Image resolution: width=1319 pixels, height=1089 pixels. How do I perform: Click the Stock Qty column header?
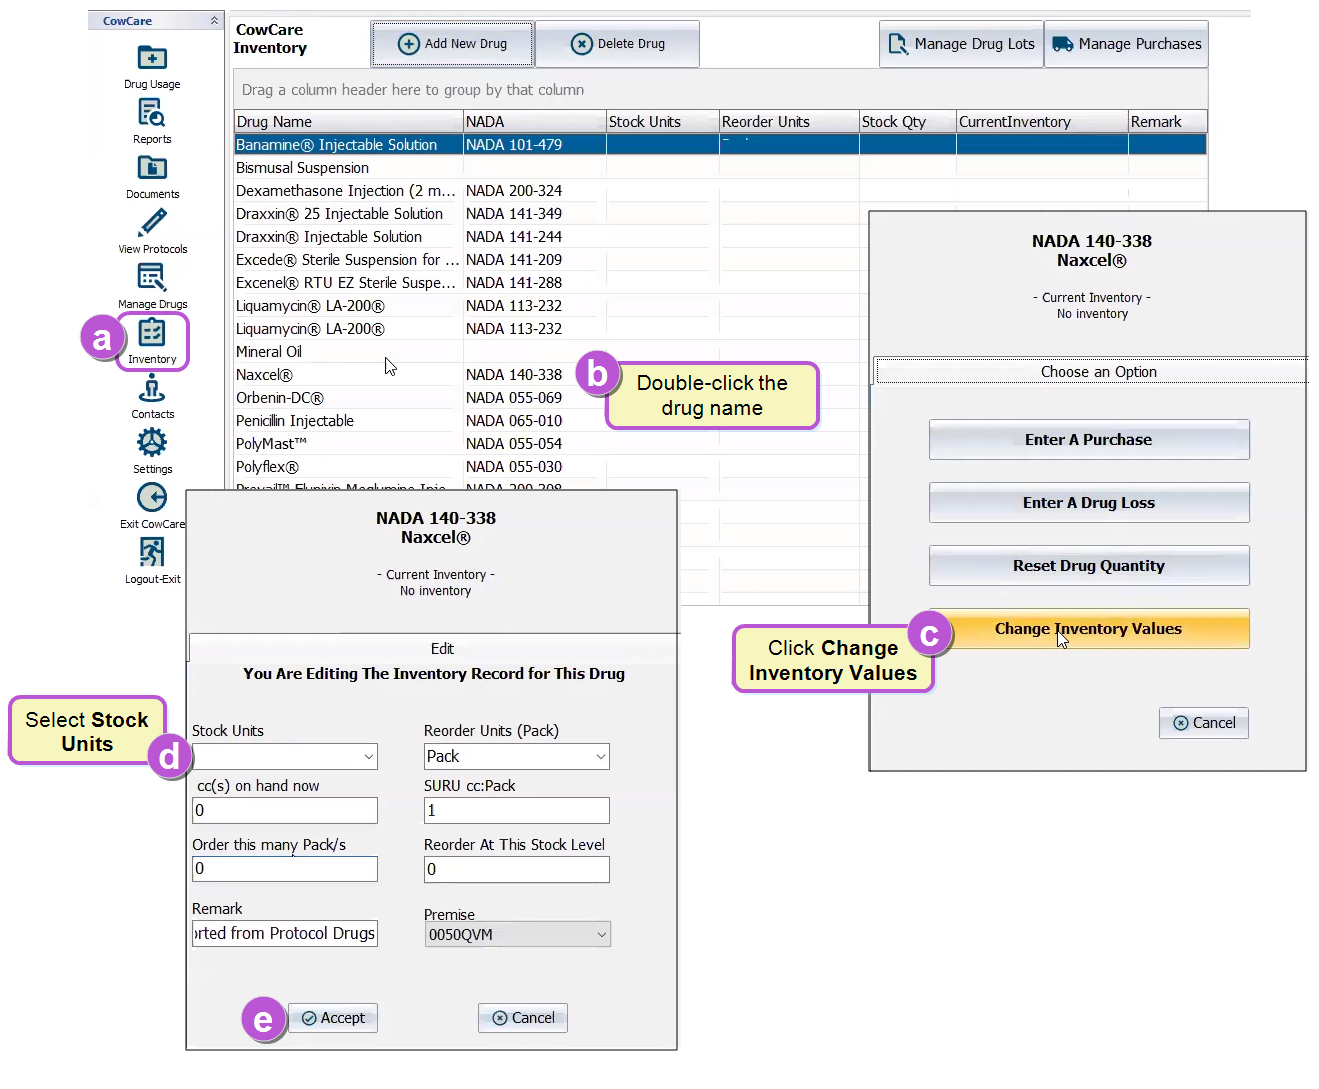coord(908,121)
